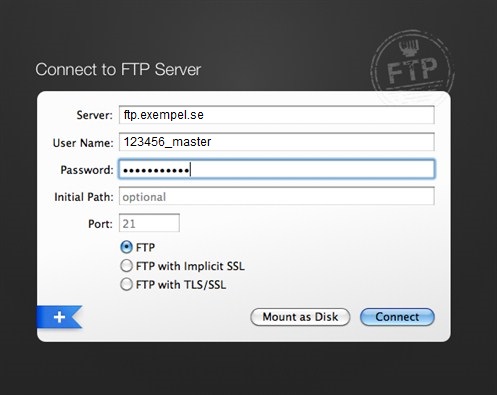This screenshot has width=497, height=395.
Task: Click the Port field showing 21
Action: point(149,223)
